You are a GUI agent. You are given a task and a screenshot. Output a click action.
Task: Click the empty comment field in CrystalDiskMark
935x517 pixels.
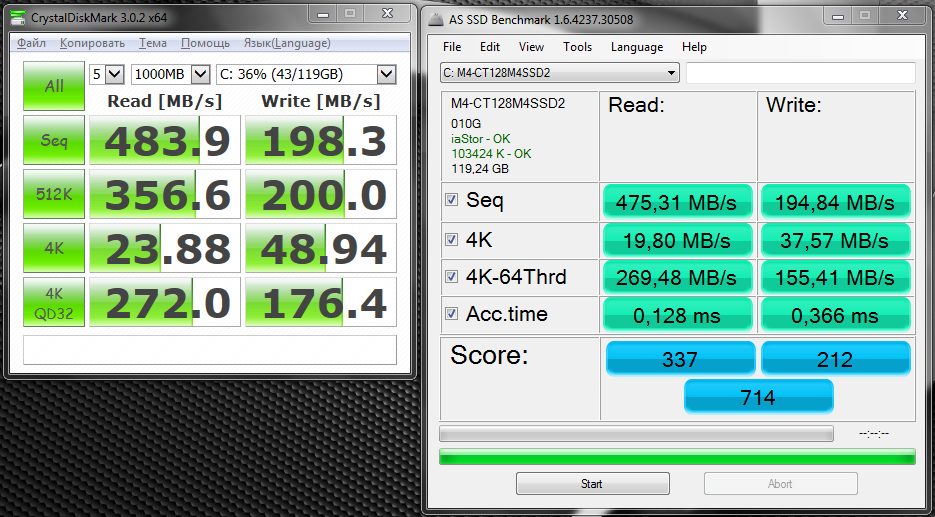coord(210,349)
